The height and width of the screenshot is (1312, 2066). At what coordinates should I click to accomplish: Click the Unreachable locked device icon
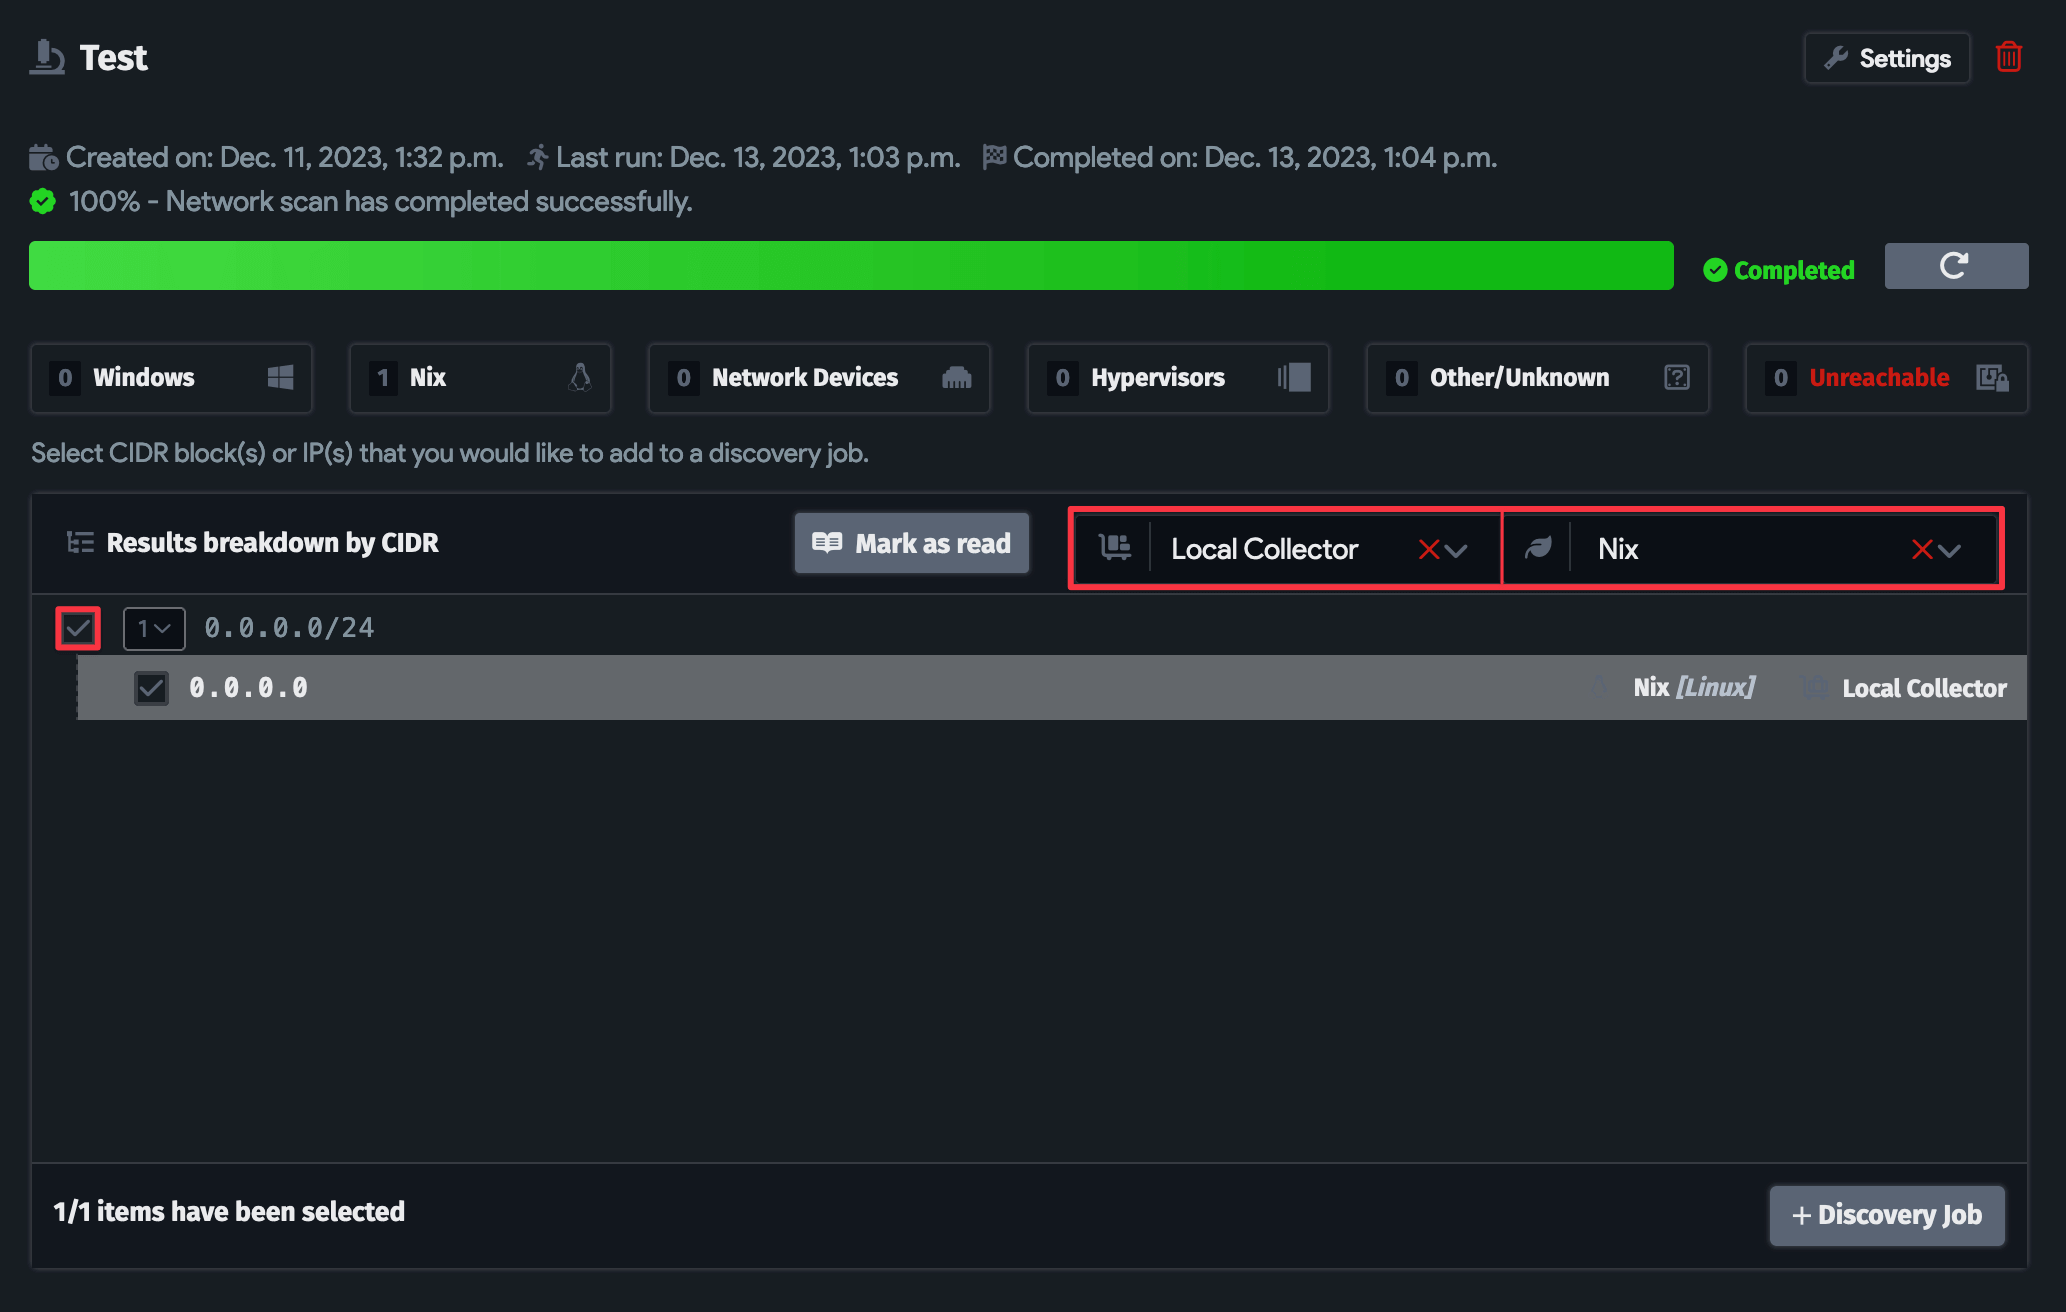(x=1992, y=377)
